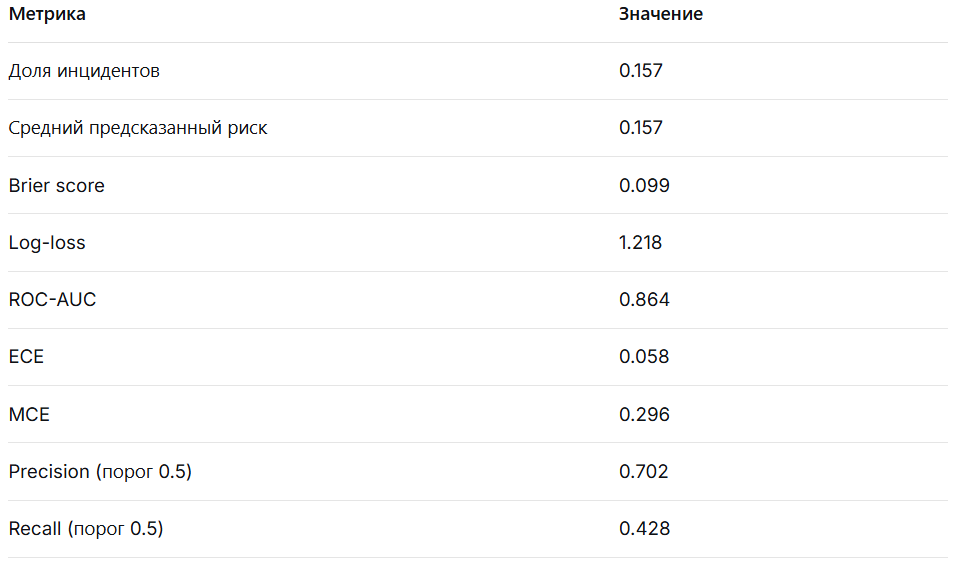The height and width of the screenshot is (571, 969).
Task: Select the Precision (порог 0.5) label
Action: pos(100,472)
